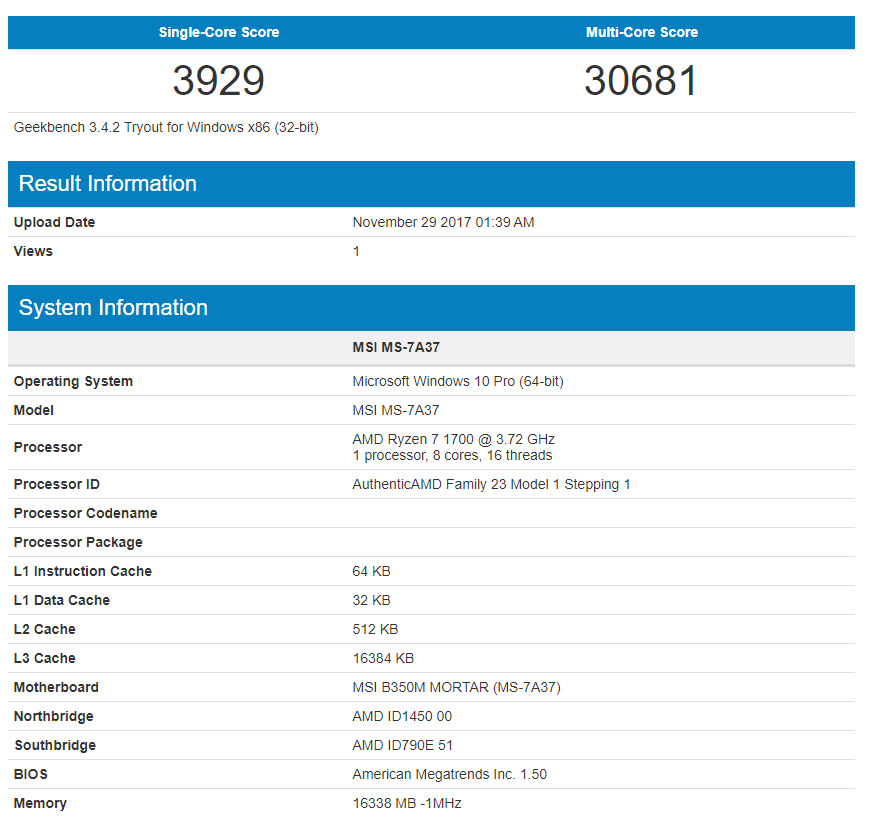Click the L1 Instruction Cache label

pyautogui.click(x=83, y=571)
